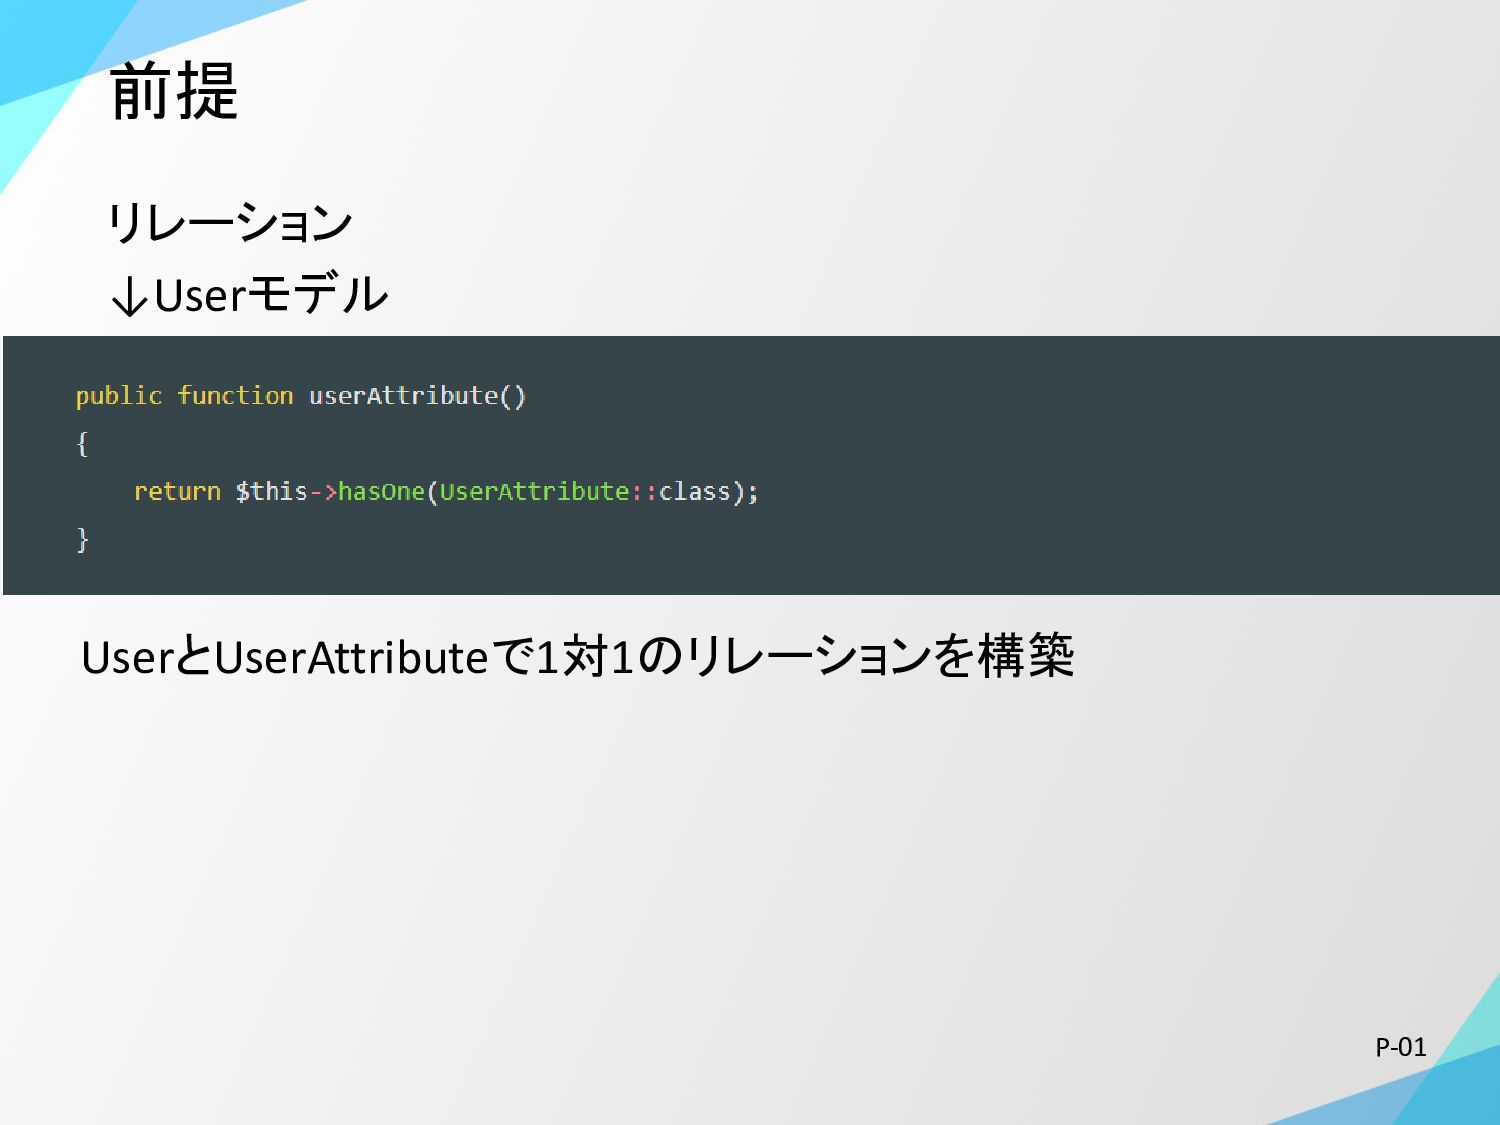Select the リレーション heading text

[230, 222]
